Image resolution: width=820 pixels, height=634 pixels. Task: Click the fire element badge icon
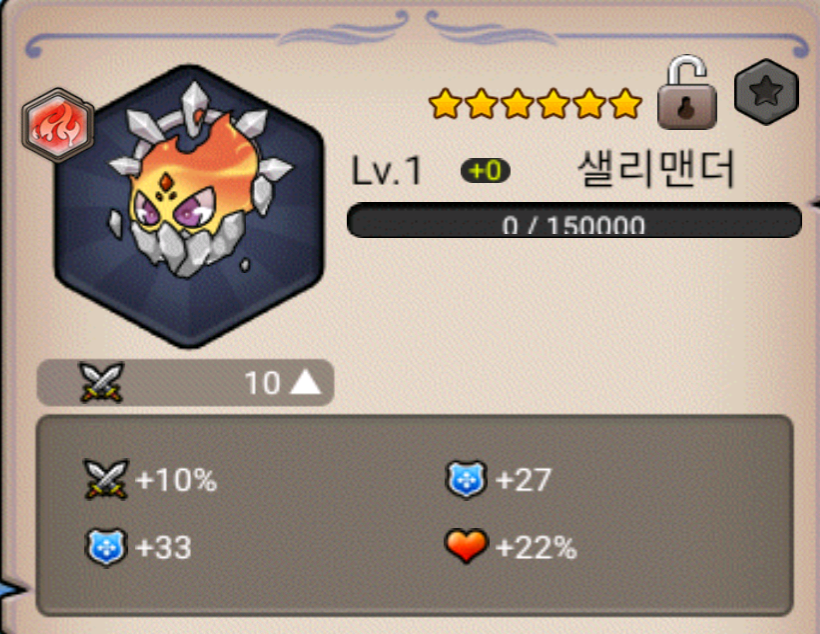point(58,125)
